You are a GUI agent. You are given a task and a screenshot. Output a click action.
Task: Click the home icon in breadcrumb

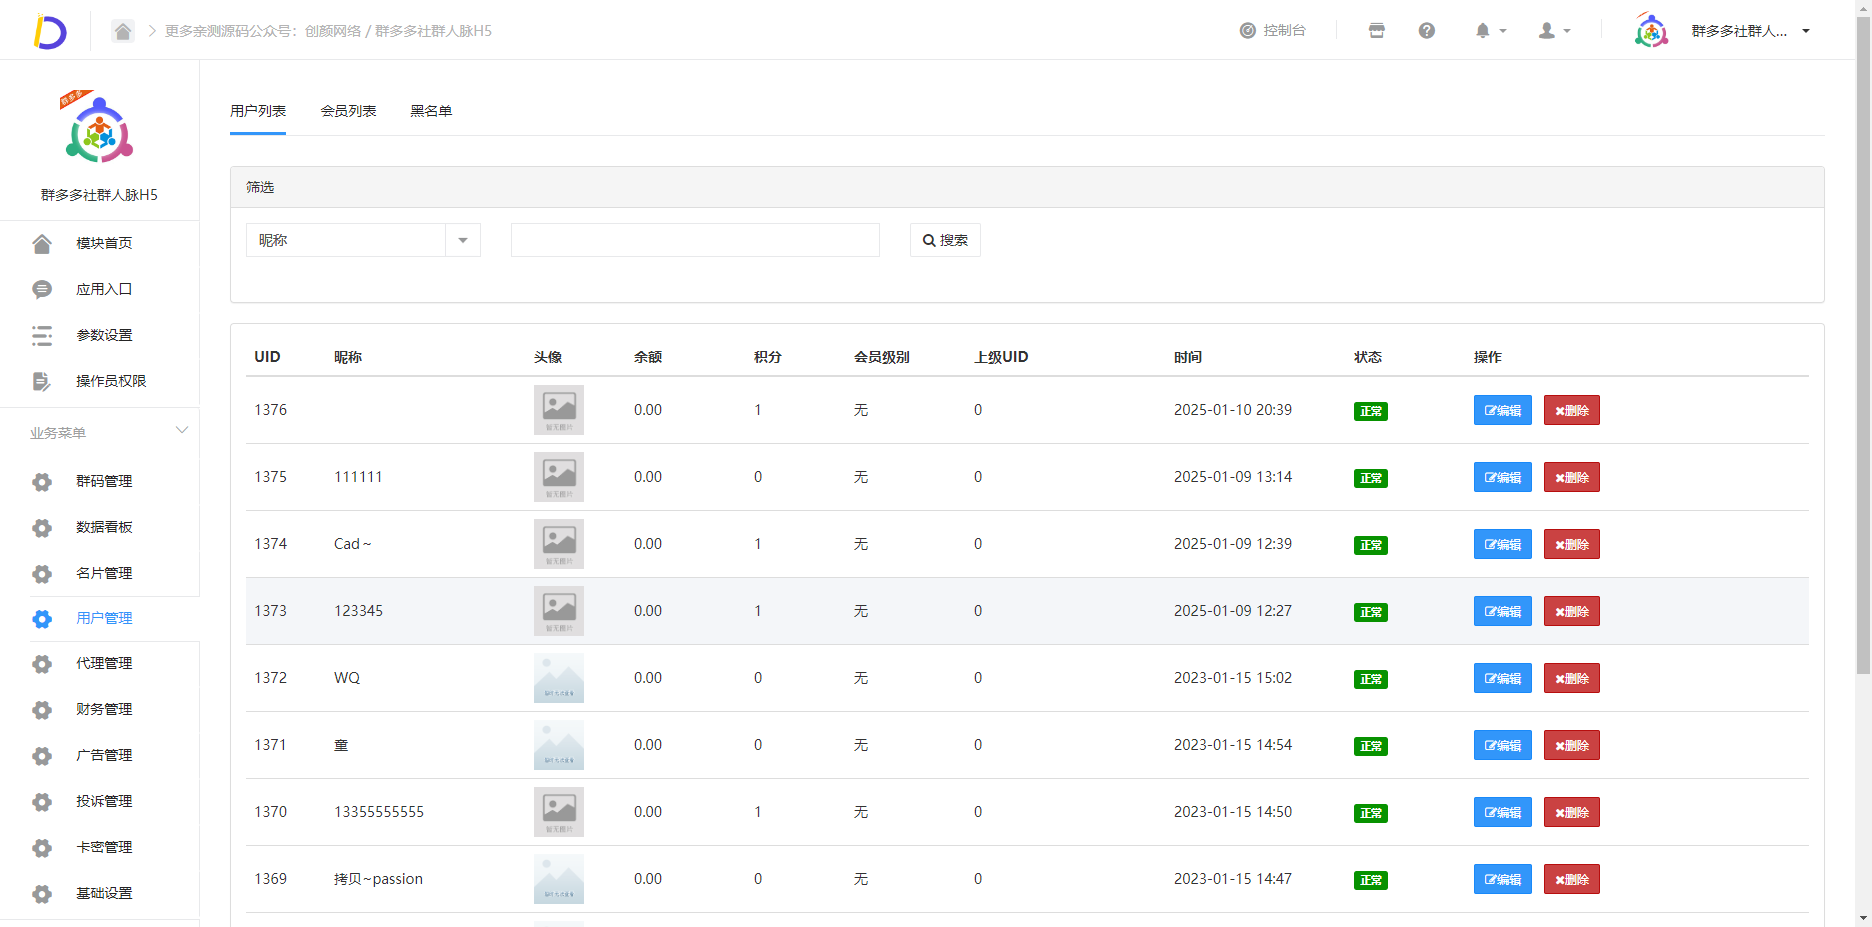point(122,31)
